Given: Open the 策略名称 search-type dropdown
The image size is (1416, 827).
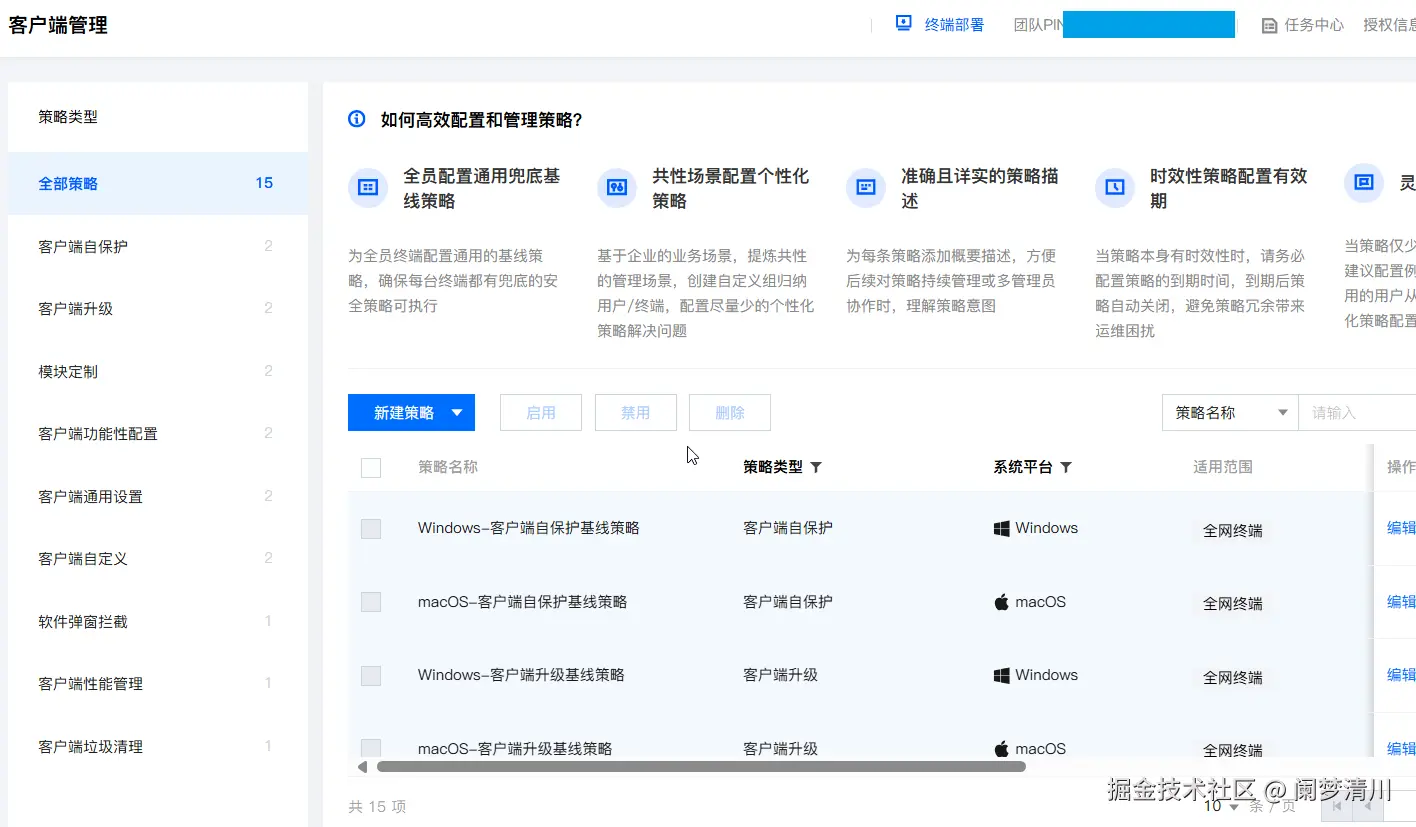Looking at the screenshot, I should click(x=1230, y=412).
